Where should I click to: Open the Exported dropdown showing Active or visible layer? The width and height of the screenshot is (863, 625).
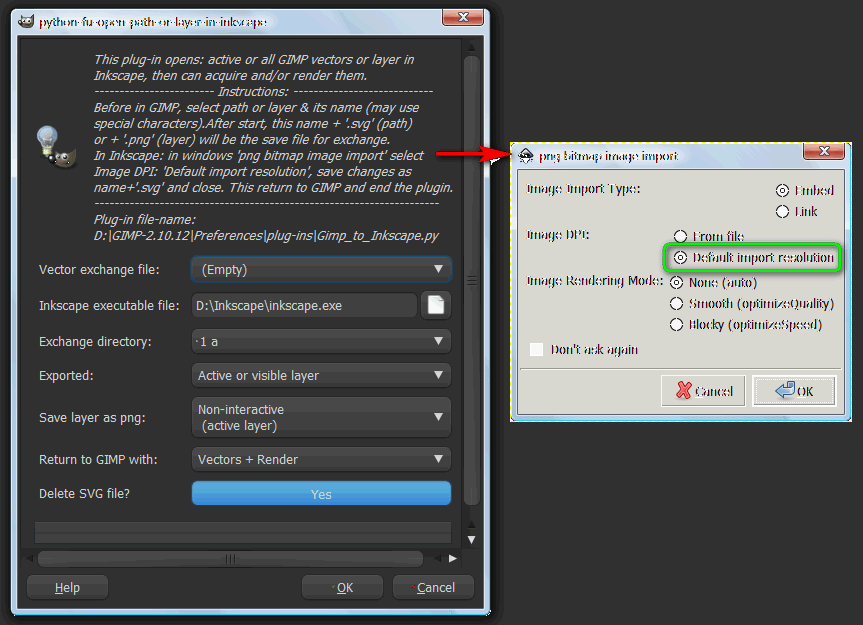tap(321, 375)
